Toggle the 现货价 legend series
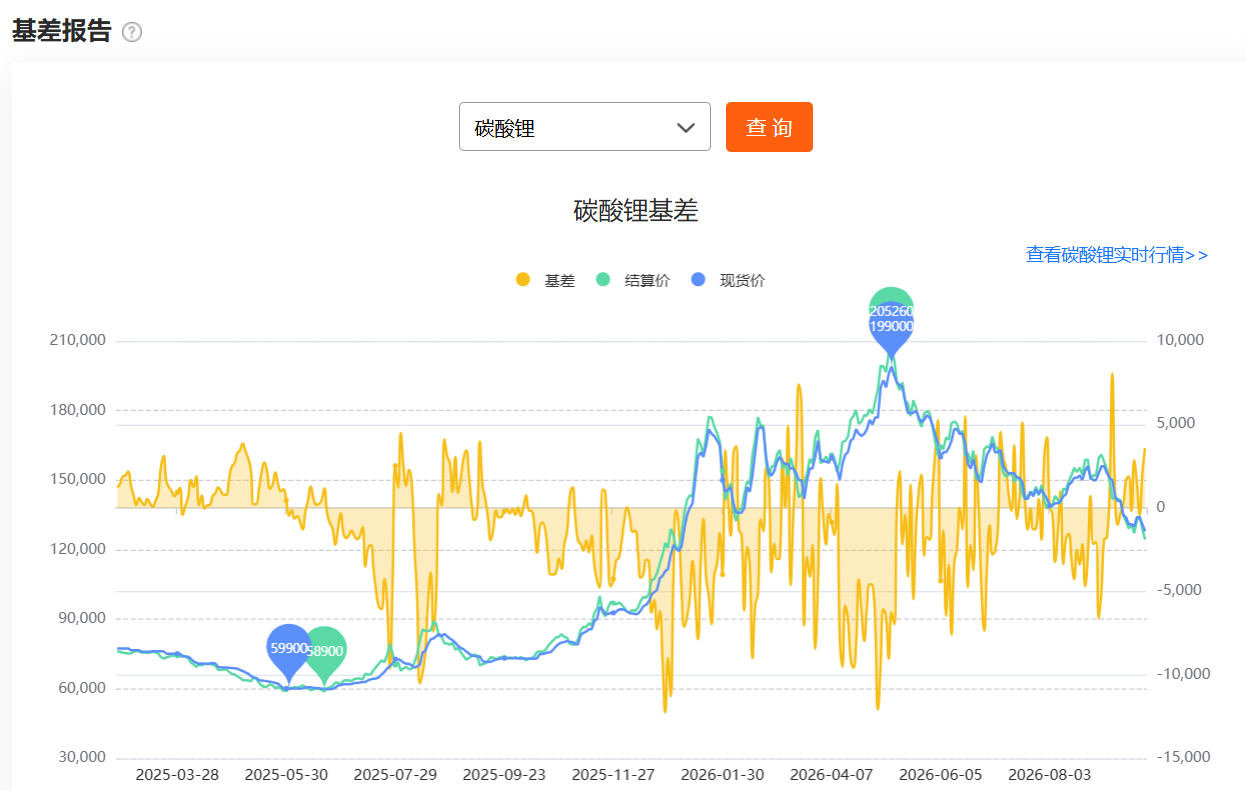1246x791 pixels. 728,281
